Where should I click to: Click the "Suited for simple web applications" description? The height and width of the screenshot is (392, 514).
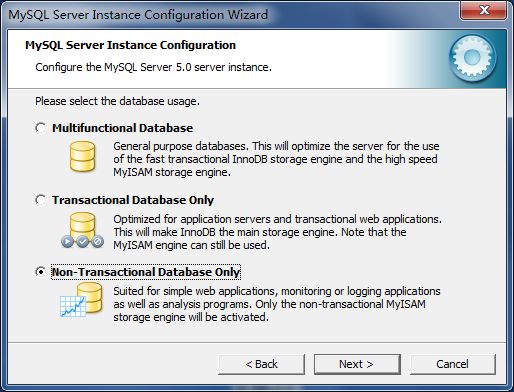point(277,304)
